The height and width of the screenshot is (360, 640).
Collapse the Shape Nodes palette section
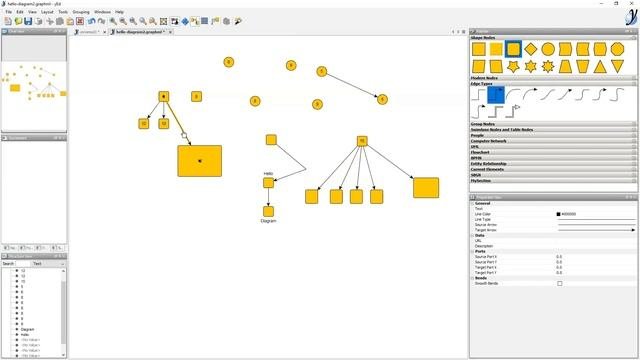(553, 38)
